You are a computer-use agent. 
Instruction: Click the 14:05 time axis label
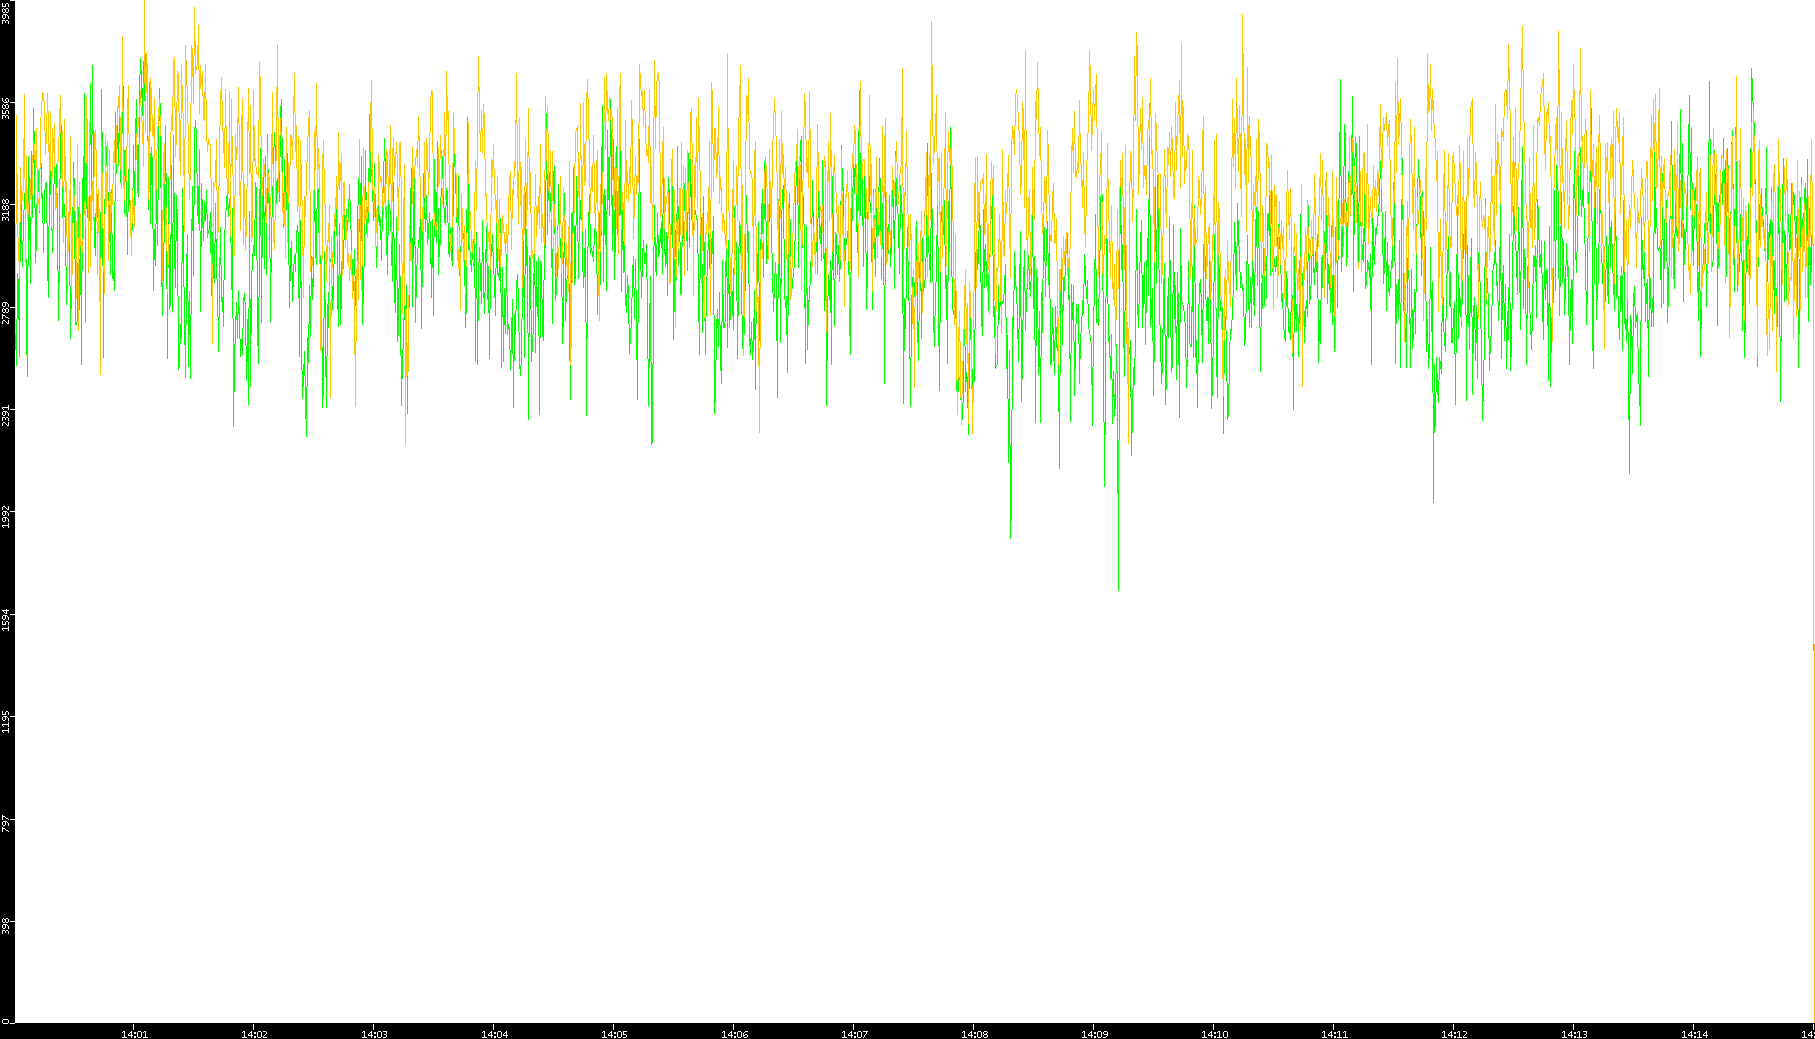pos(614,1034)
